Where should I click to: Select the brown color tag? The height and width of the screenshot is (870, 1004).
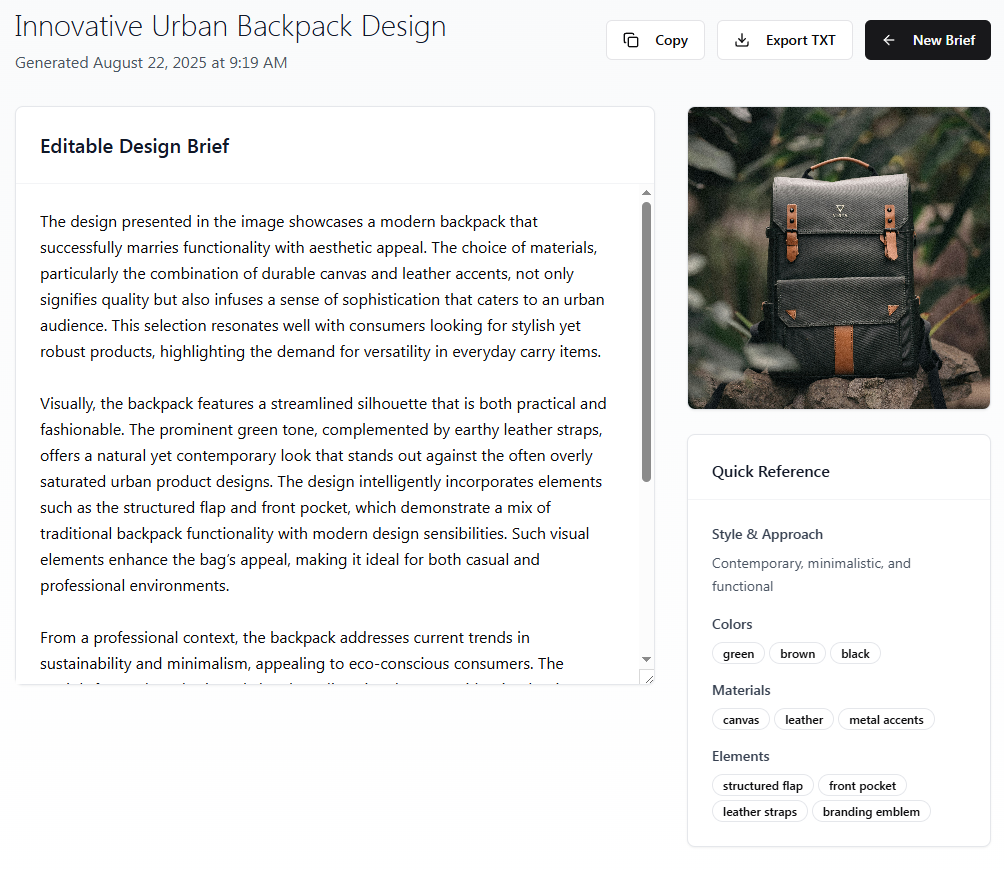(797, 653)
